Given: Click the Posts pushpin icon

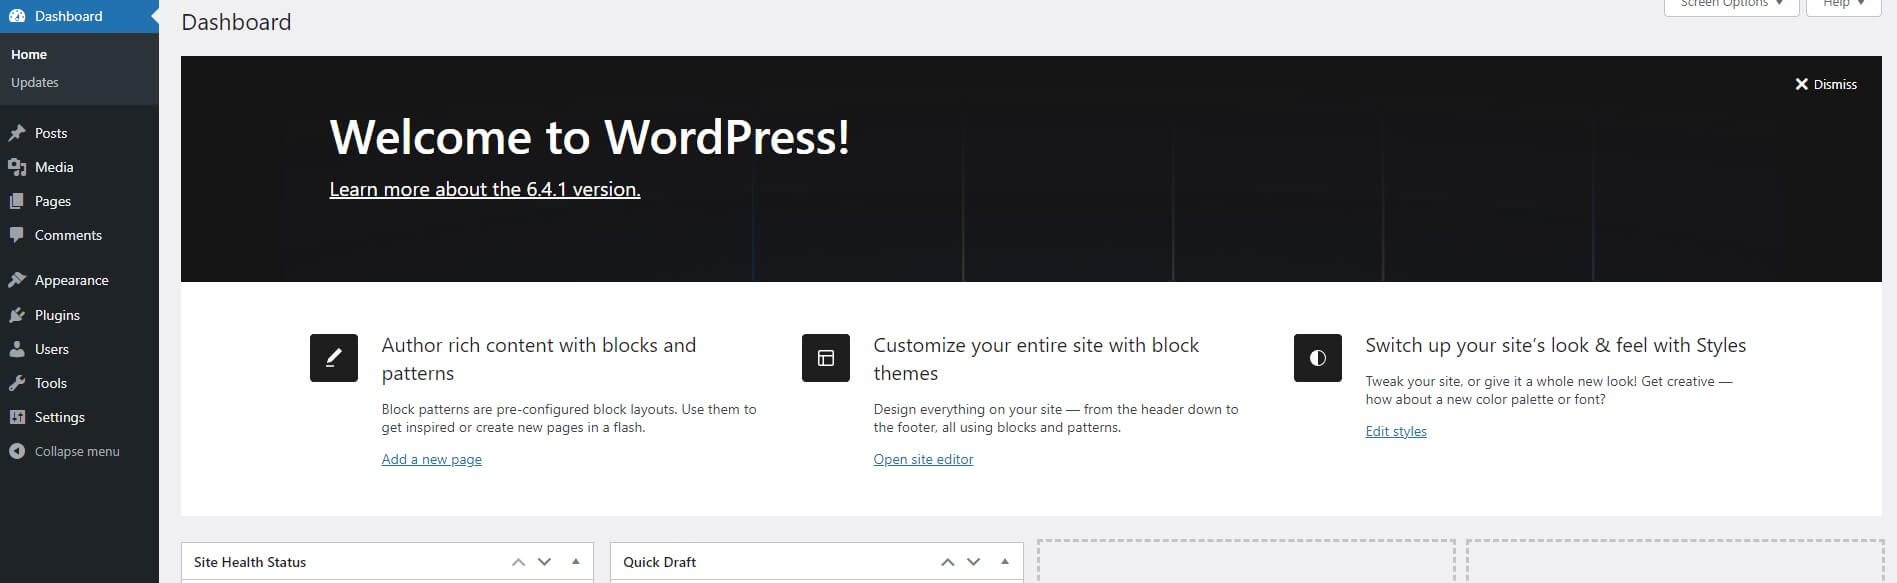Looking at the screenshot, I should pyautogui.click(x=17, y=133).
